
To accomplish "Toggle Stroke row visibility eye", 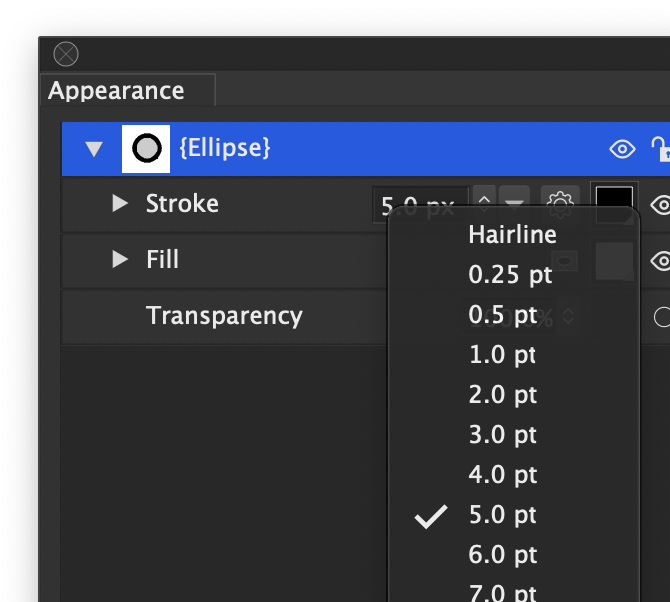I will click(660, 205).
